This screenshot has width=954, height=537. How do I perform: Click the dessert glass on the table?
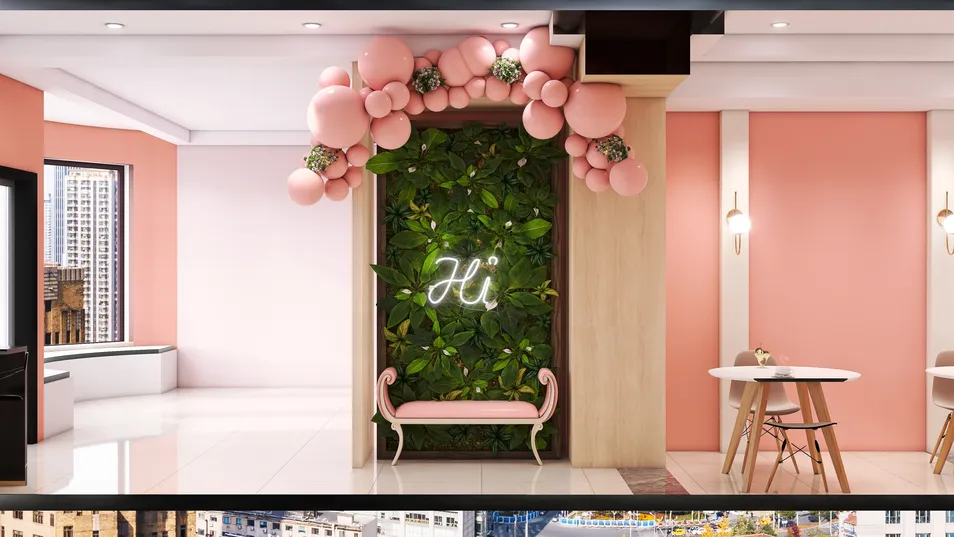click(x=762, y=357)
